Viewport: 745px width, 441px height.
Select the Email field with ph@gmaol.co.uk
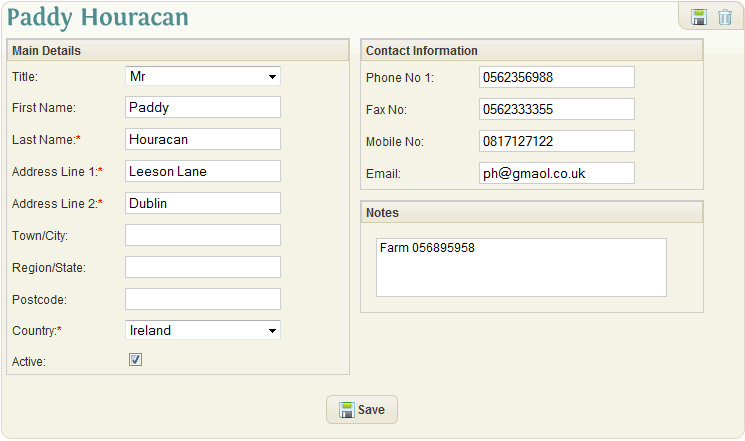[x=557, y=173]
